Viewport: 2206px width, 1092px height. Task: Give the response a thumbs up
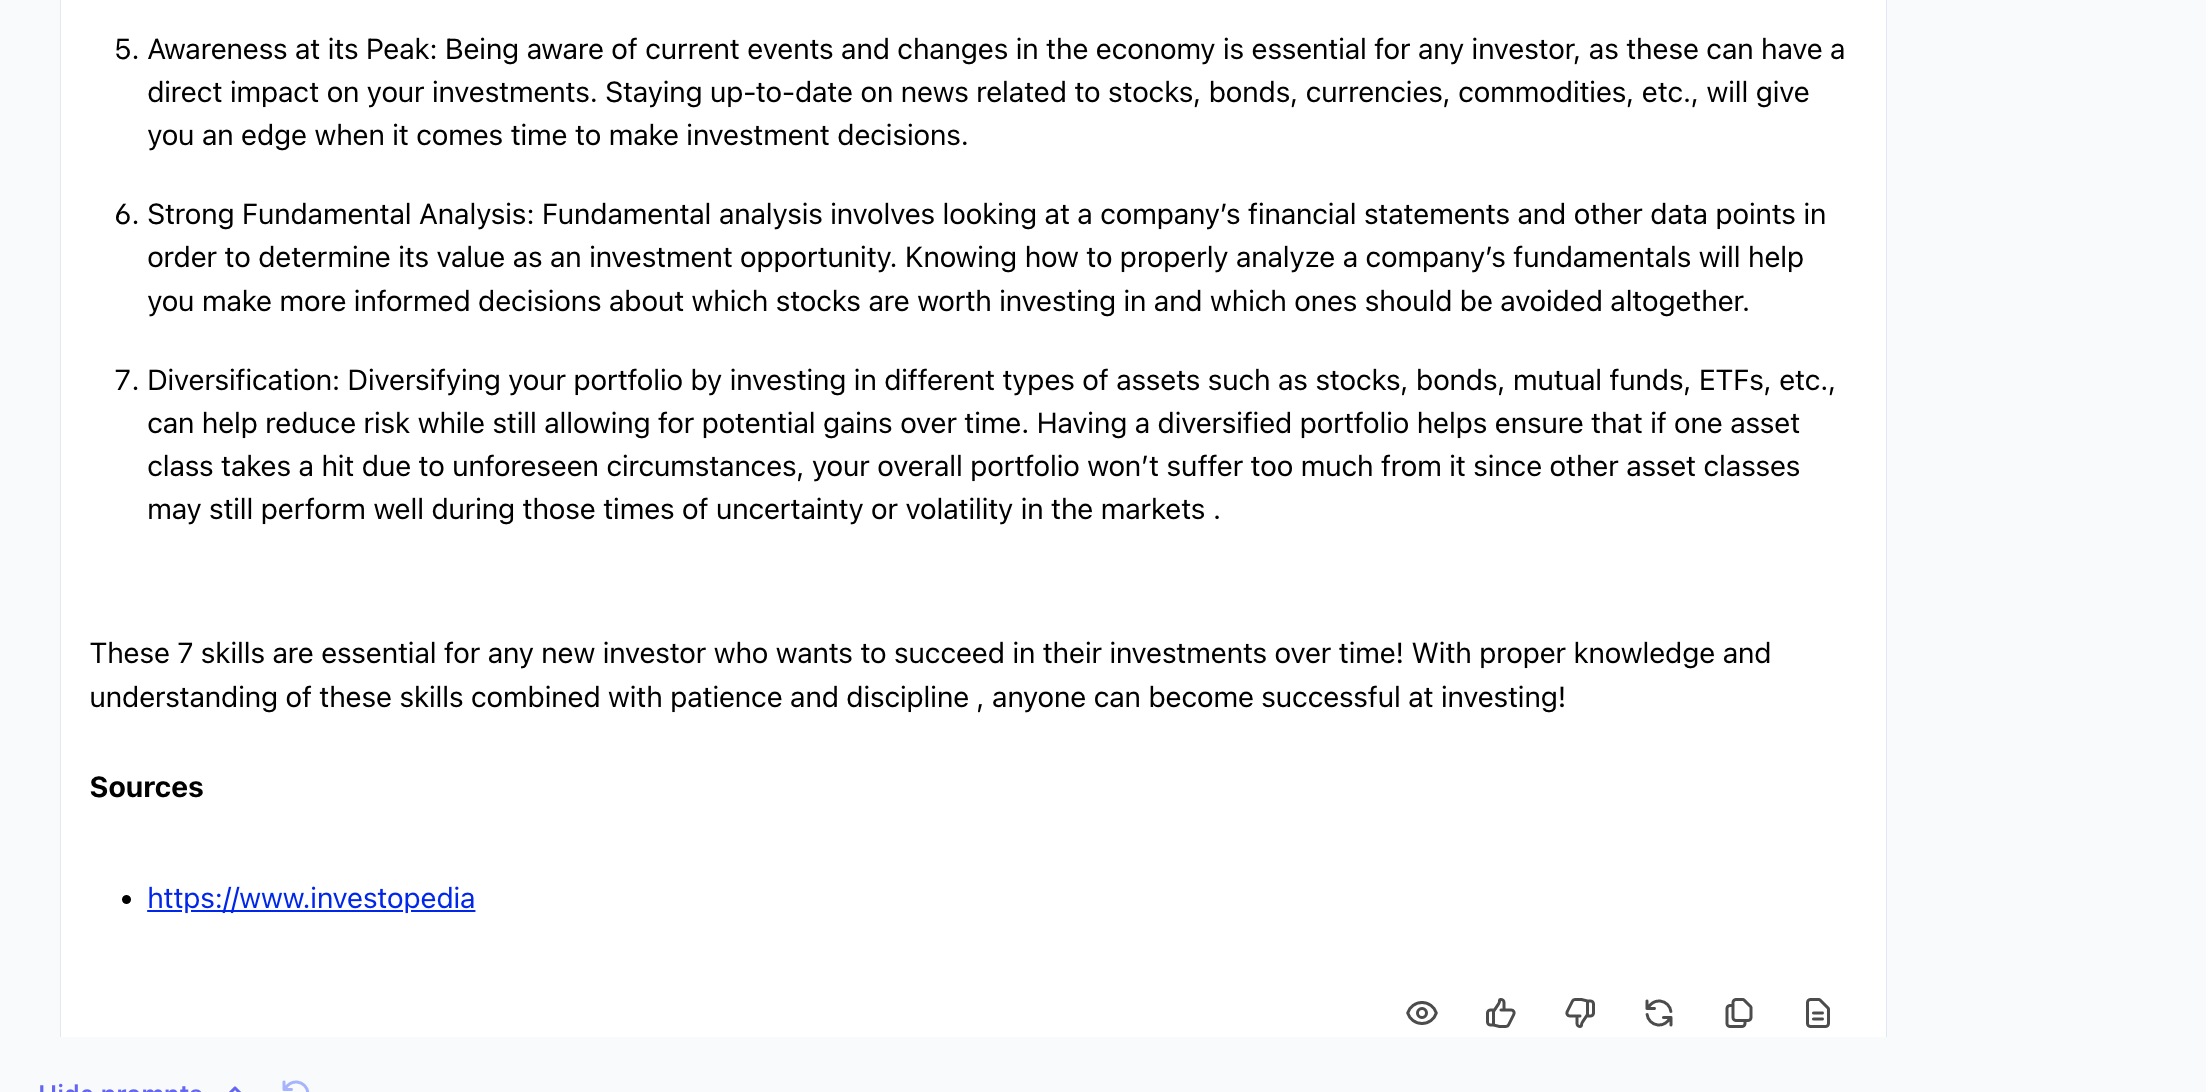pos(1500,1013)
